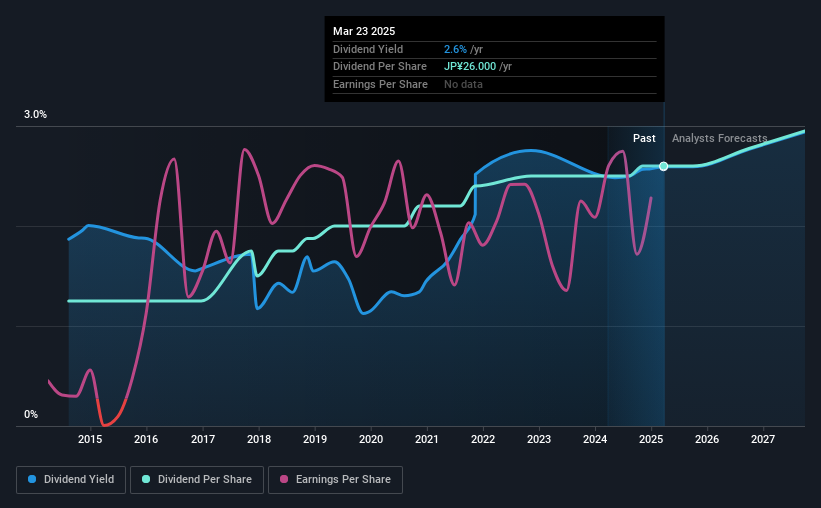Toggle the Dividend Yield legend button
The width and height of the screenshot is (821, 508).
71,480
